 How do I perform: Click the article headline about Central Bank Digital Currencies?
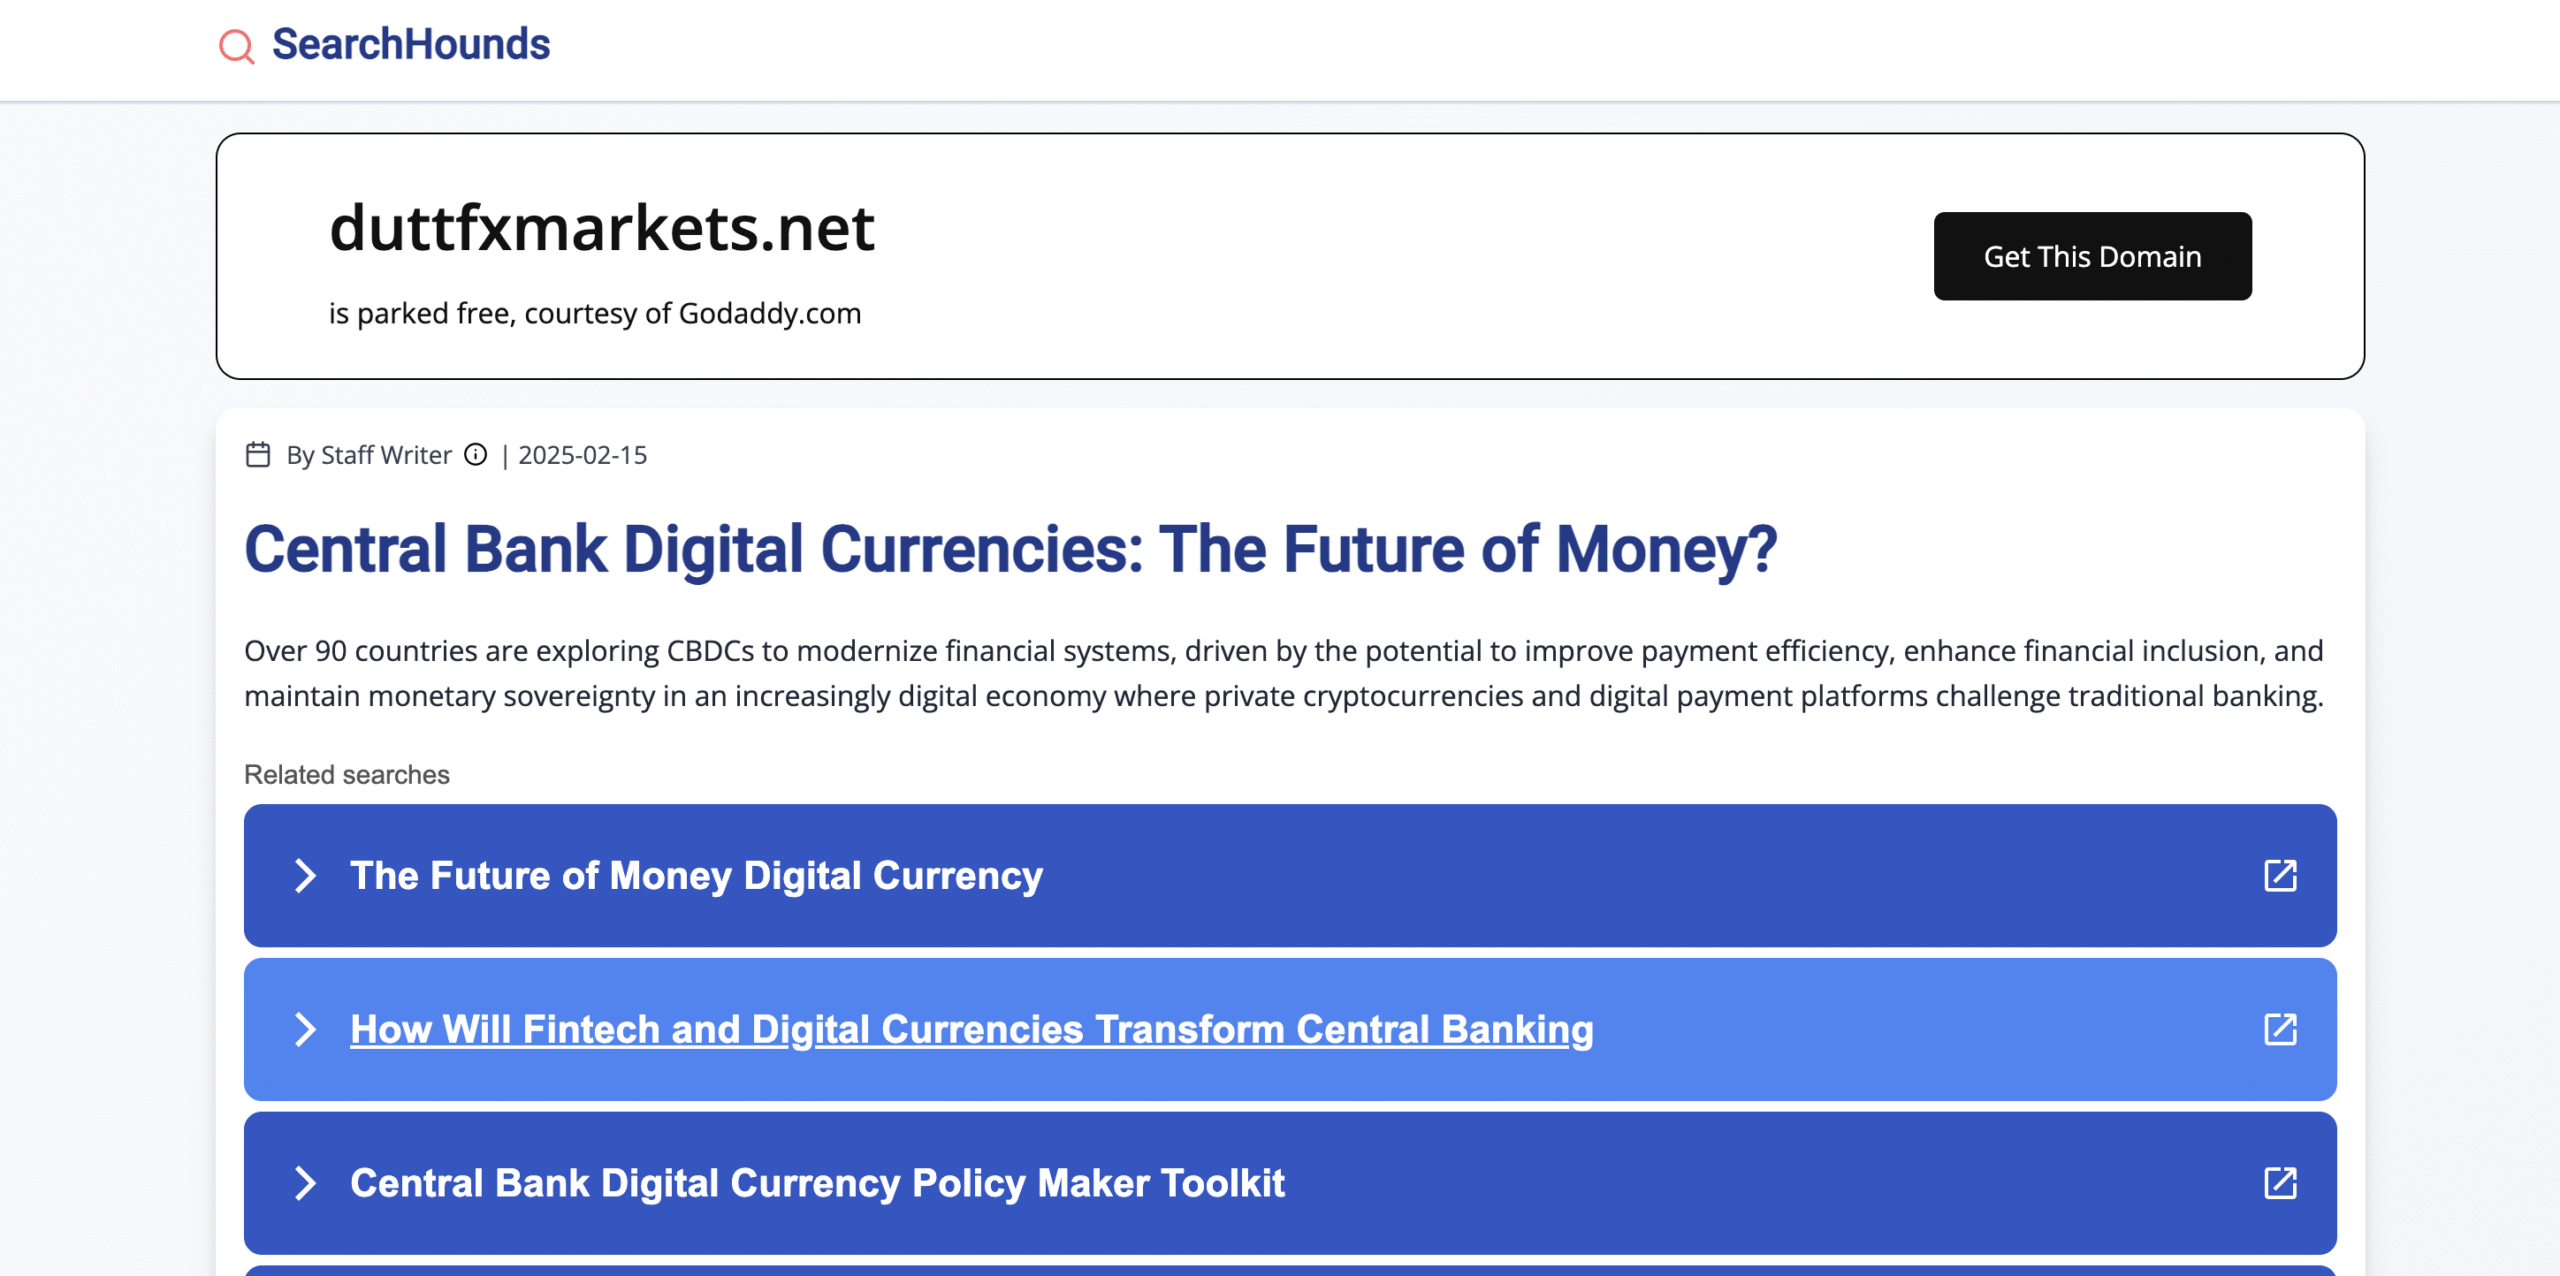pyautogui.click(x=1012, y=548)
